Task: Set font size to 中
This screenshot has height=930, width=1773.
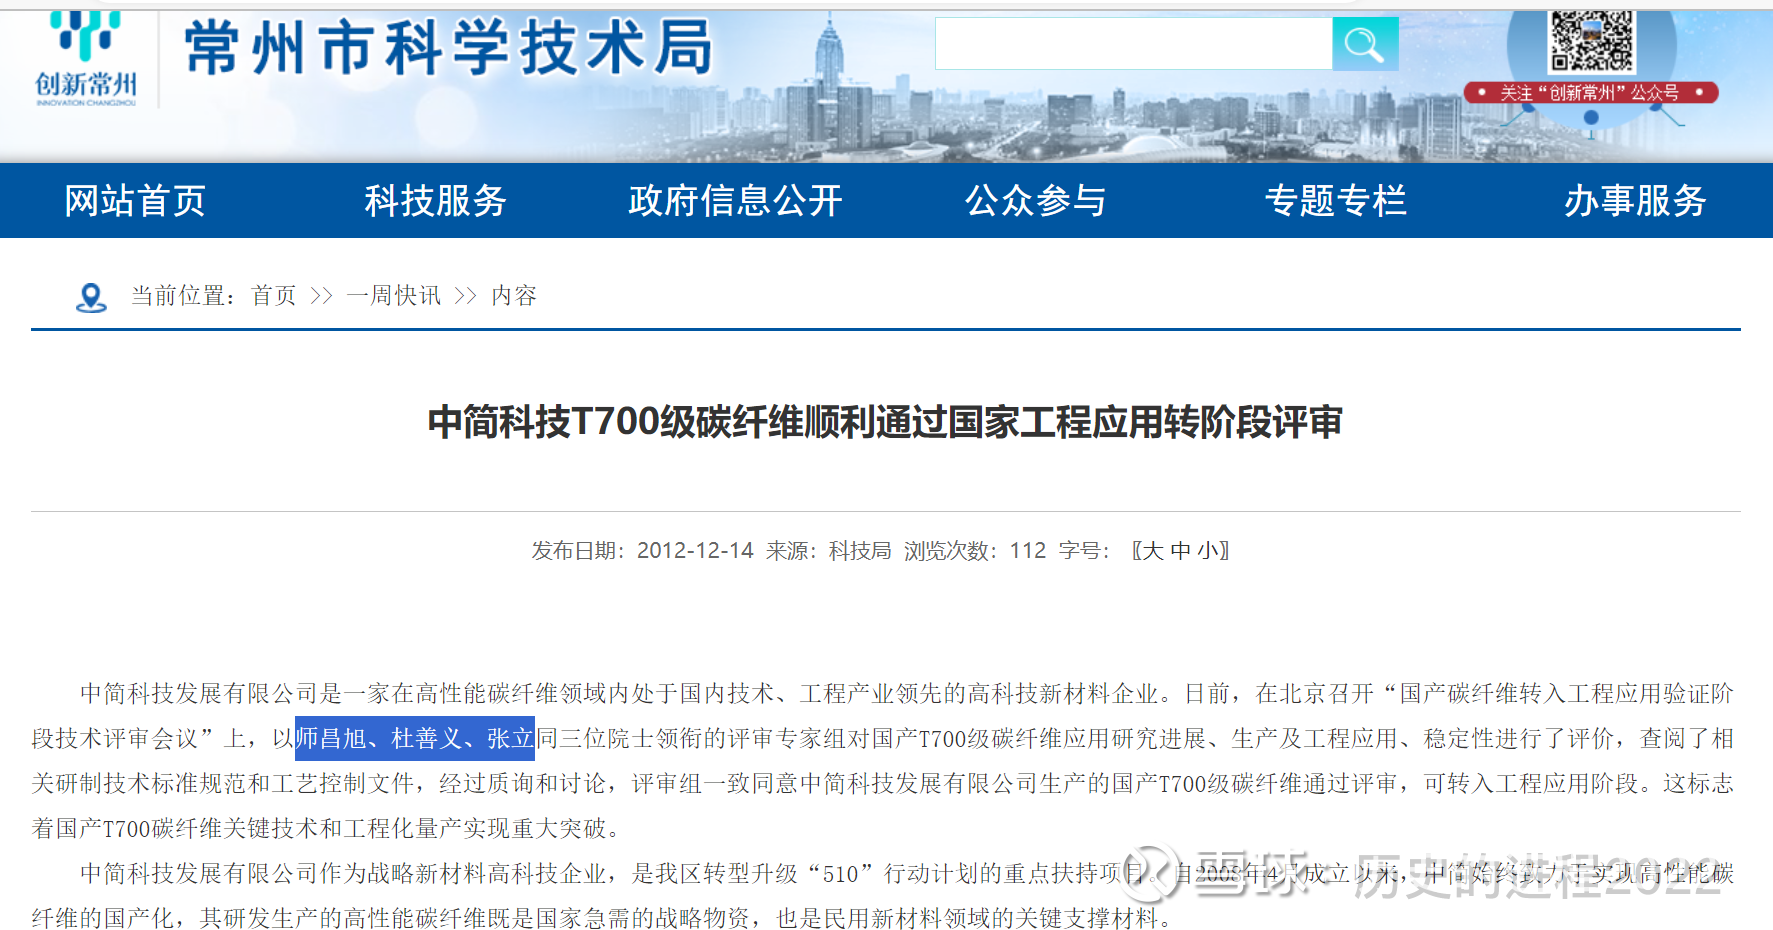Action: pyautogui.click(x=1180, y=551)
